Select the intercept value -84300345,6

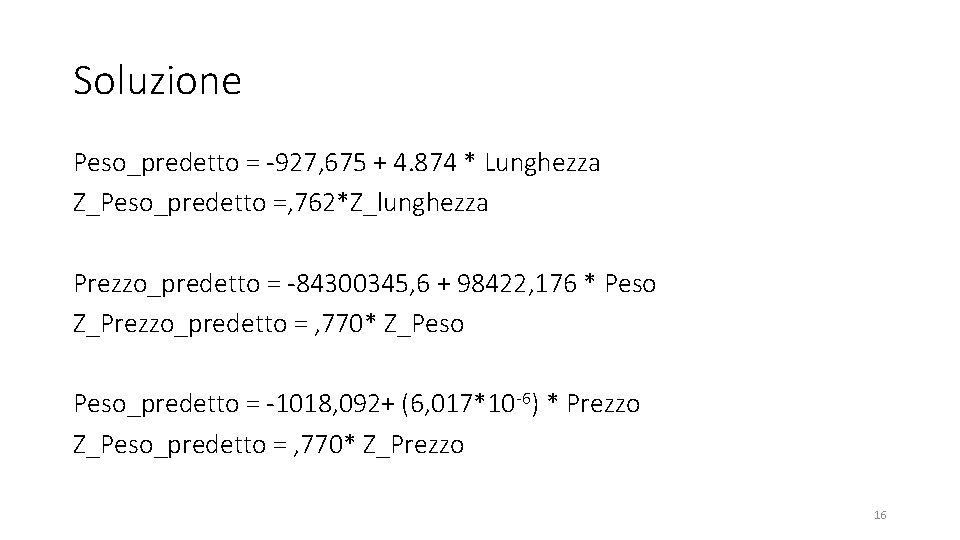(x=358, y=283)
